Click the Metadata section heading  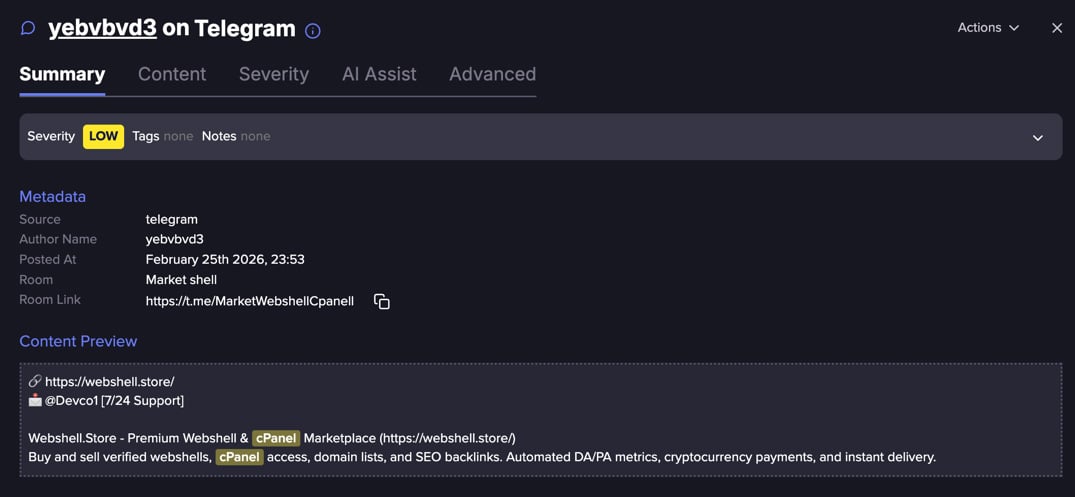pos(53,197)
